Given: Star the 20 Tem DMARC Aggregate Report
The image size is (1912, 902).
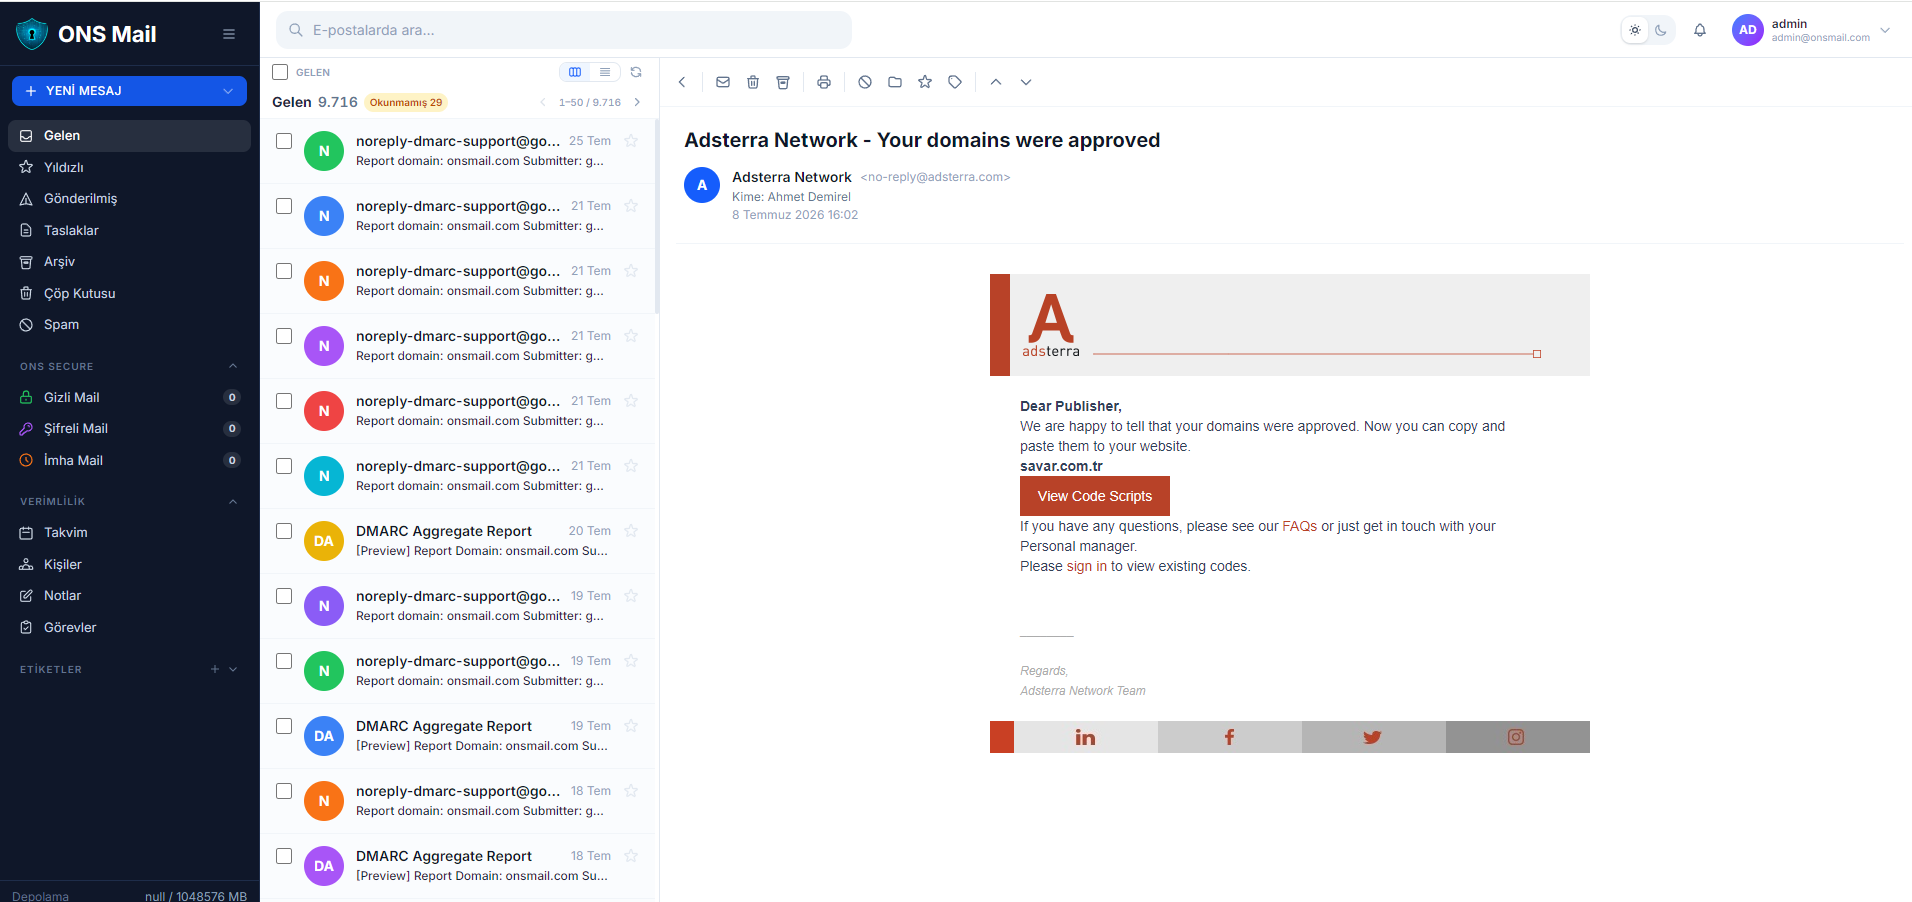Looking at the screenshot, I should pos(631,531).
